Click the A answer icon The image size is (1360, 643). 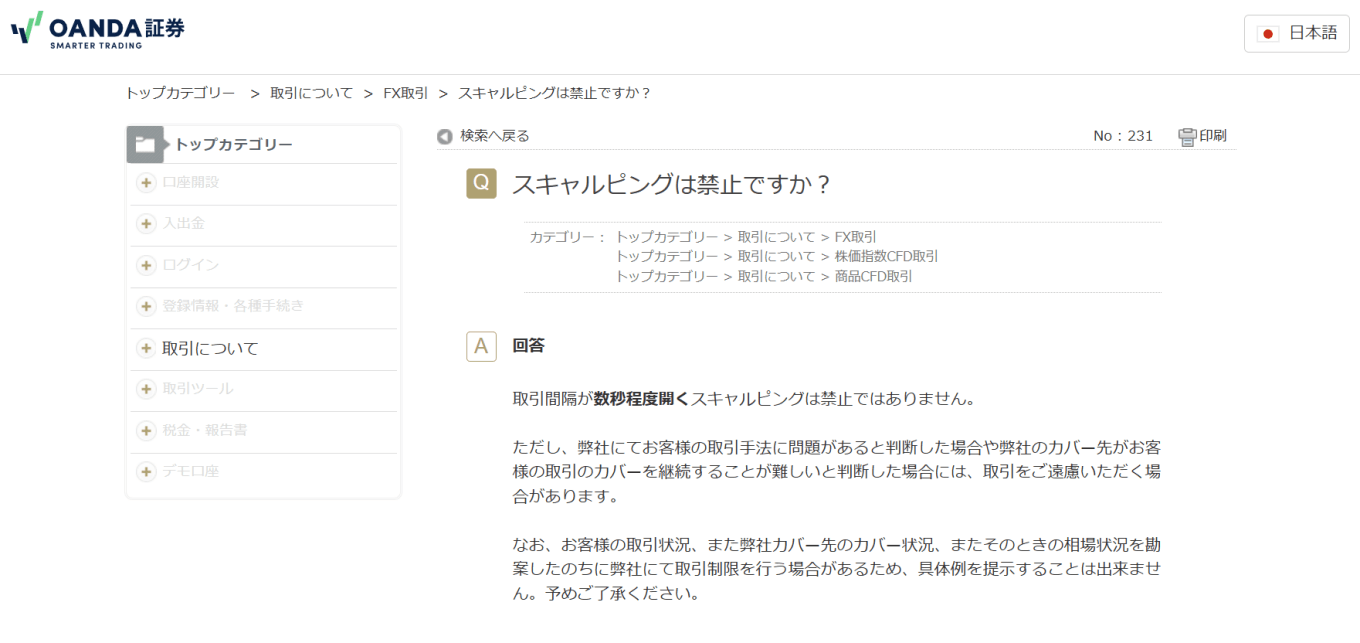481,345
